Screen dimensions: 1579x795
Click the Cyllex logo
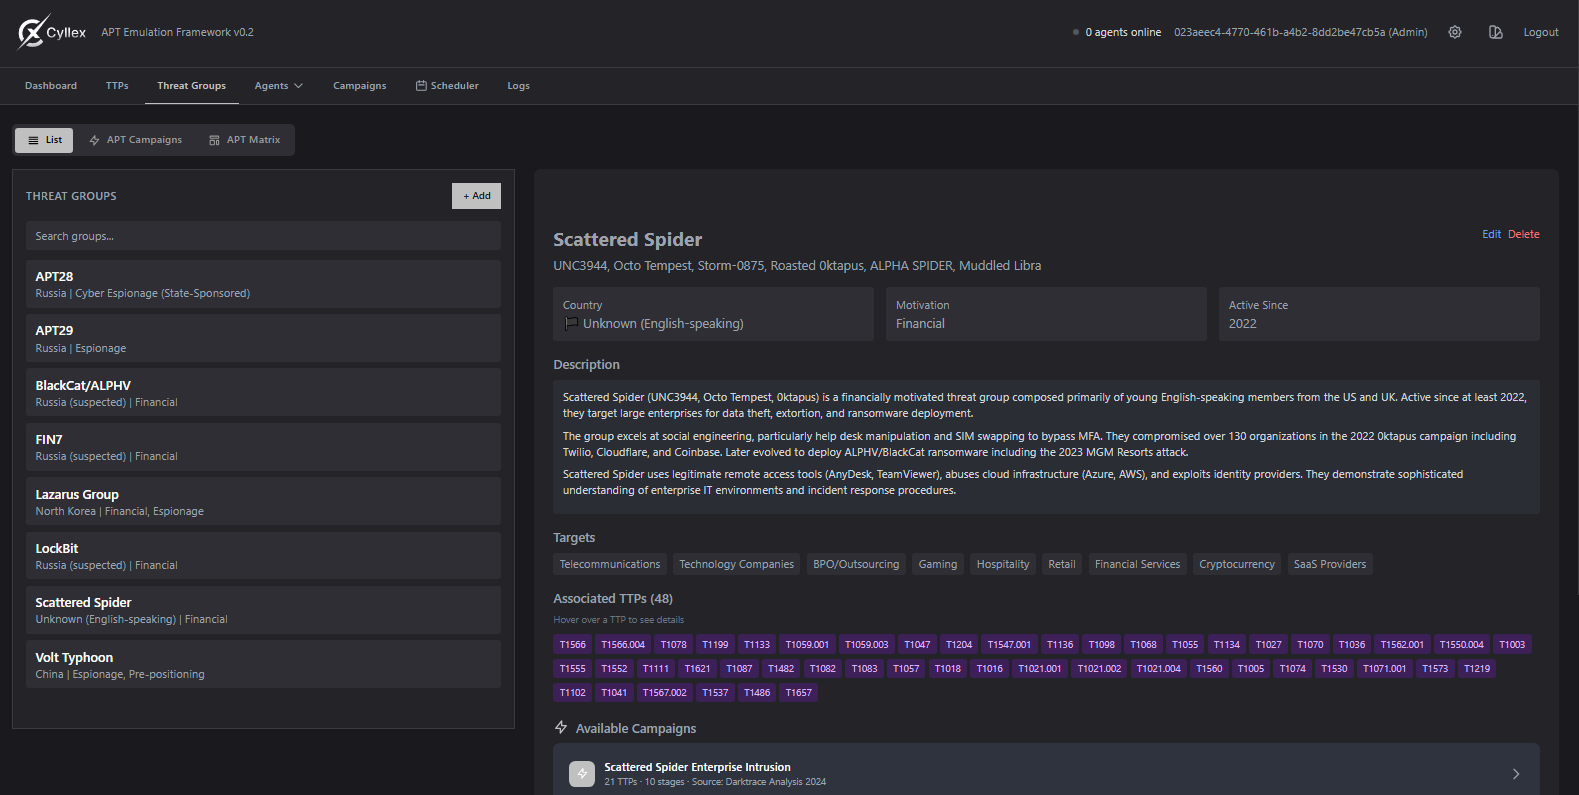click(52, 32)
